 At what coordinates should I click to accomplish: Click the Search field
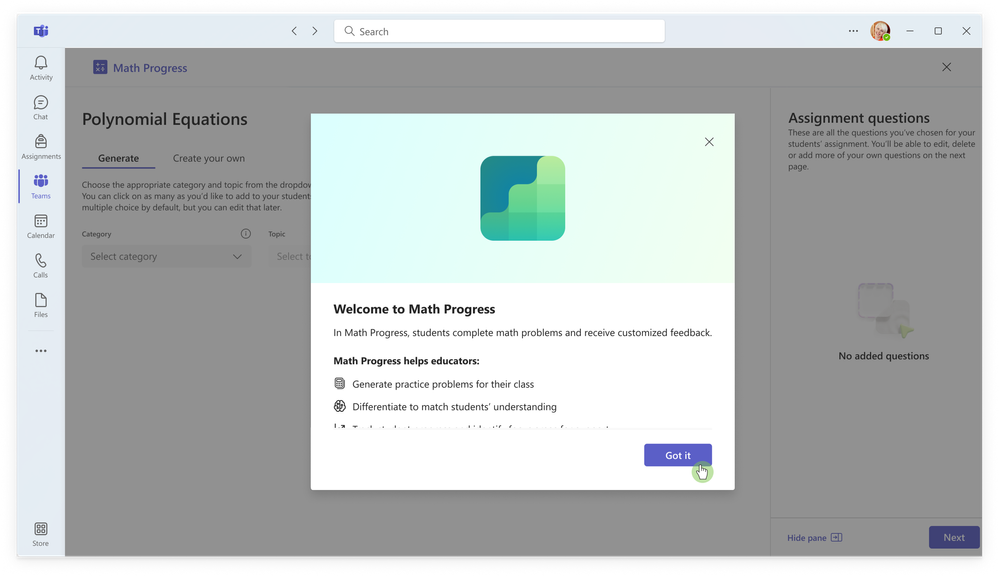(x=499, y=31)
